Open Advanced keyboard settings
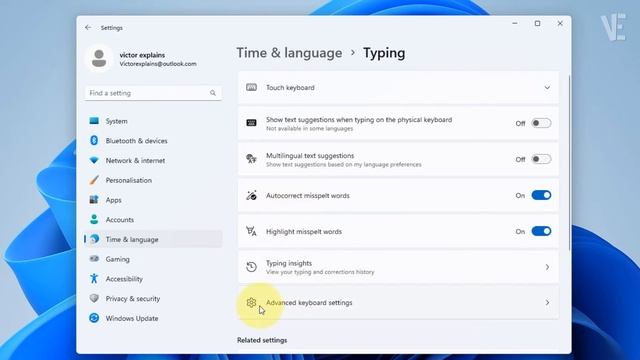 398,302
